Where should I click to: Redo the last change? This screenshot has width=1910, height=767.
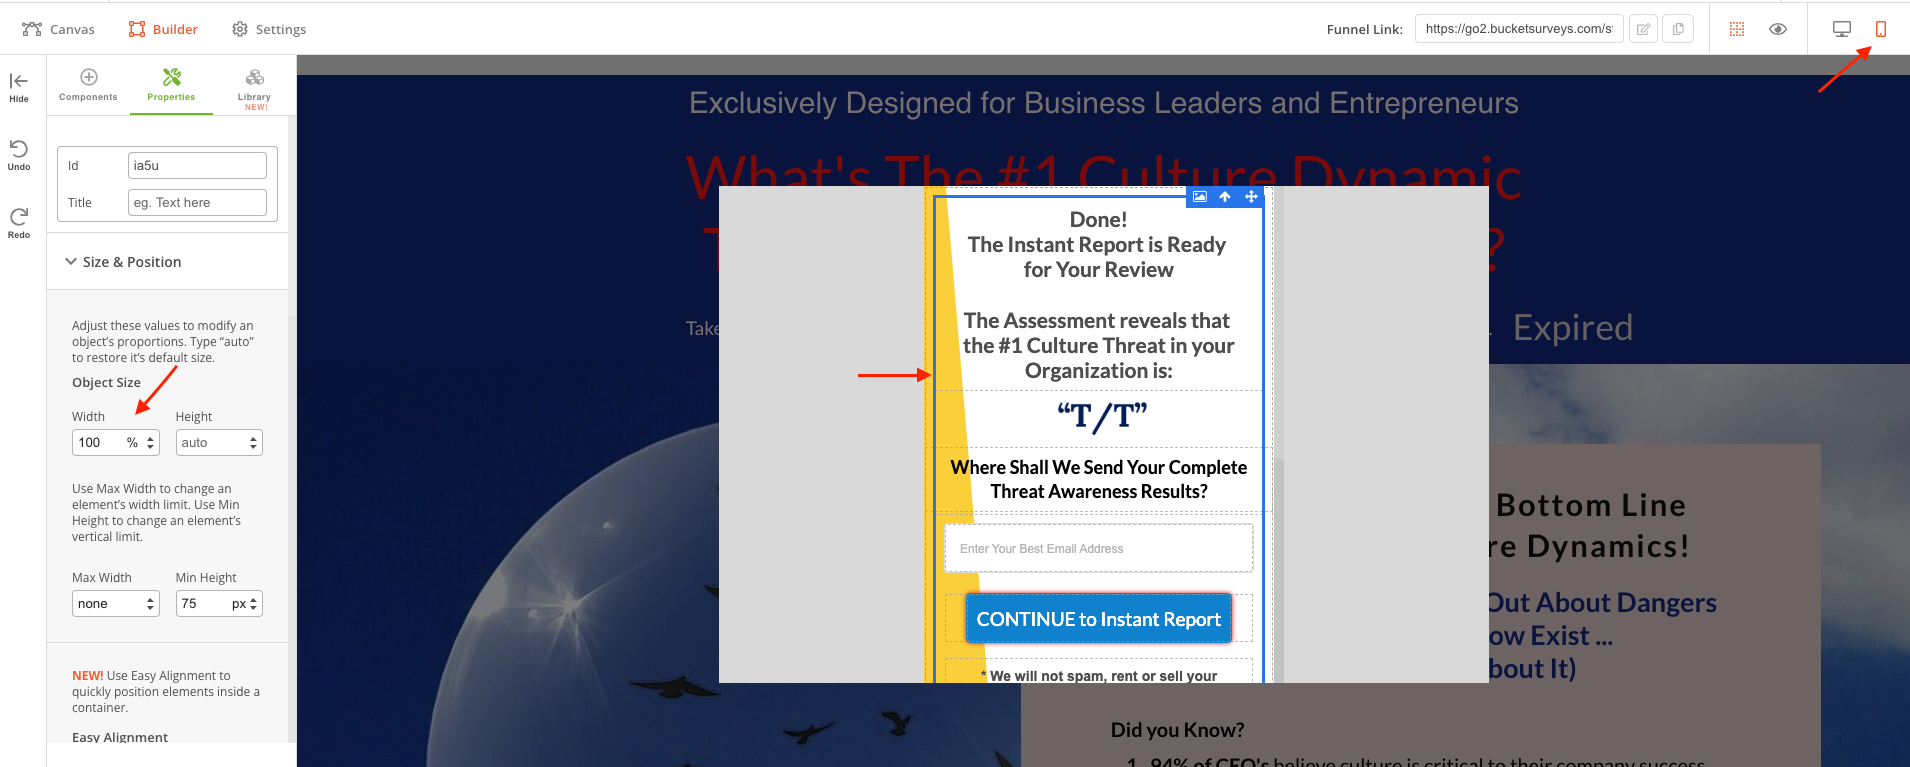pos(19,223)
